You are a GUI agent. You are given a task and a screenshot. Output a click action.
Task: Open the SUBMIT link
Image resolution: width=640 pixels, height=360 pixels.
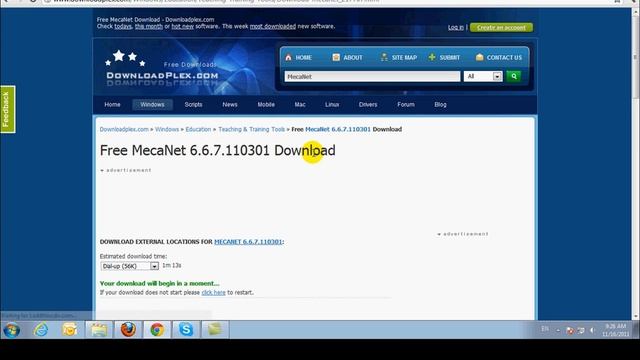(x=444, y=58)
